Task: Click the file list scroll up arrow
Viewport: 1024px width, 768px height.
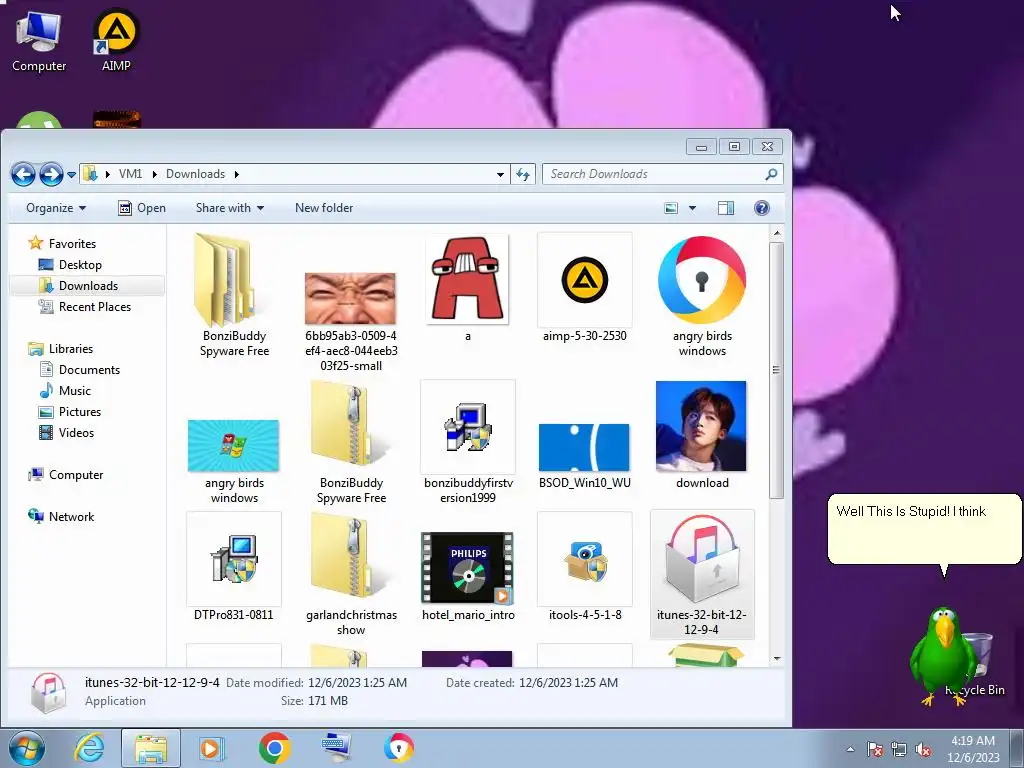Action: [x=776, y=233]
